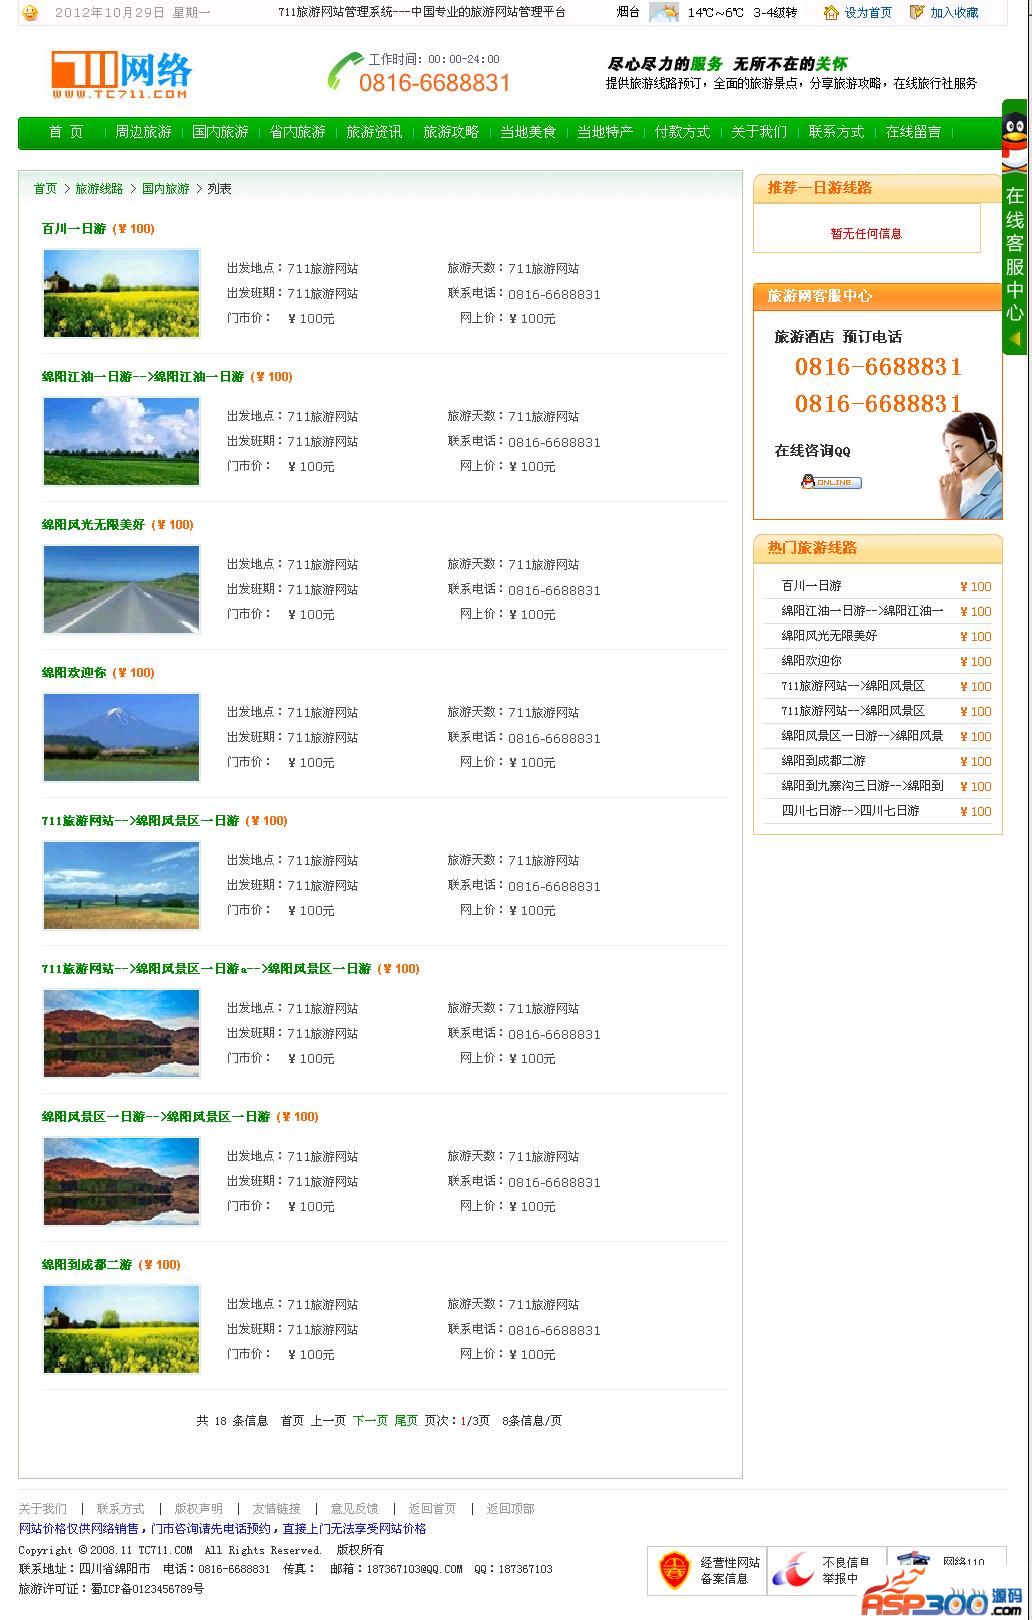The width and height of the screenshot is (1032, 1620).
Task: Go to 尾页 in pagination
Action: (406, 1420)
